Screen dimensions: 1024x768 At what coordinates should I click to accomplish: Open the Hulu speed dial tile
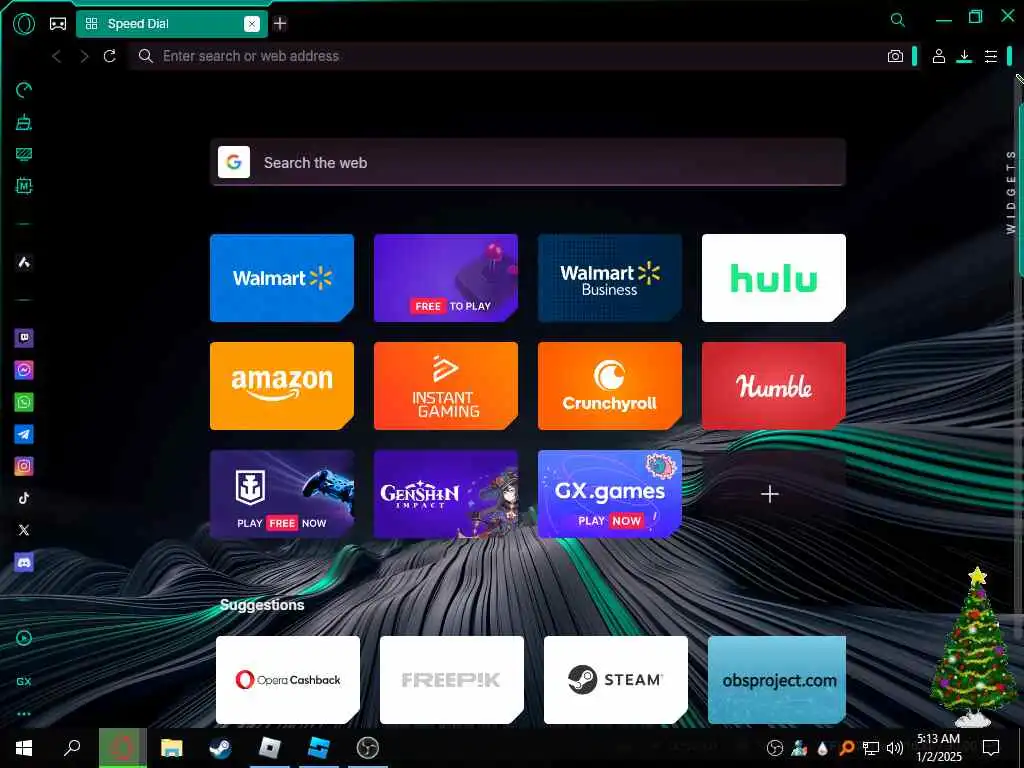[x=773, y=278]
